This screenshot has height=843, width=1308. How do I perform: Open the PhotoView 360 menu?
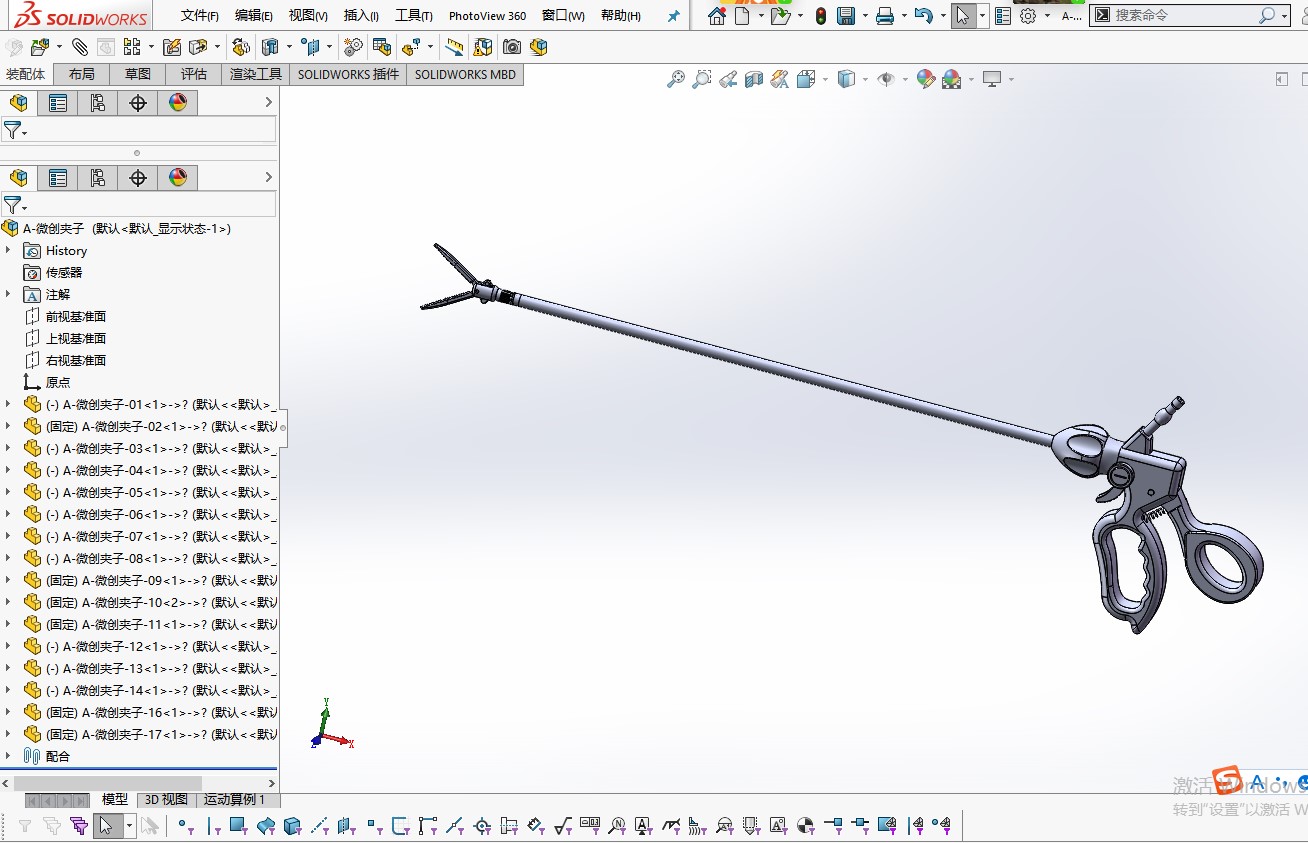(x=487, y=16)
